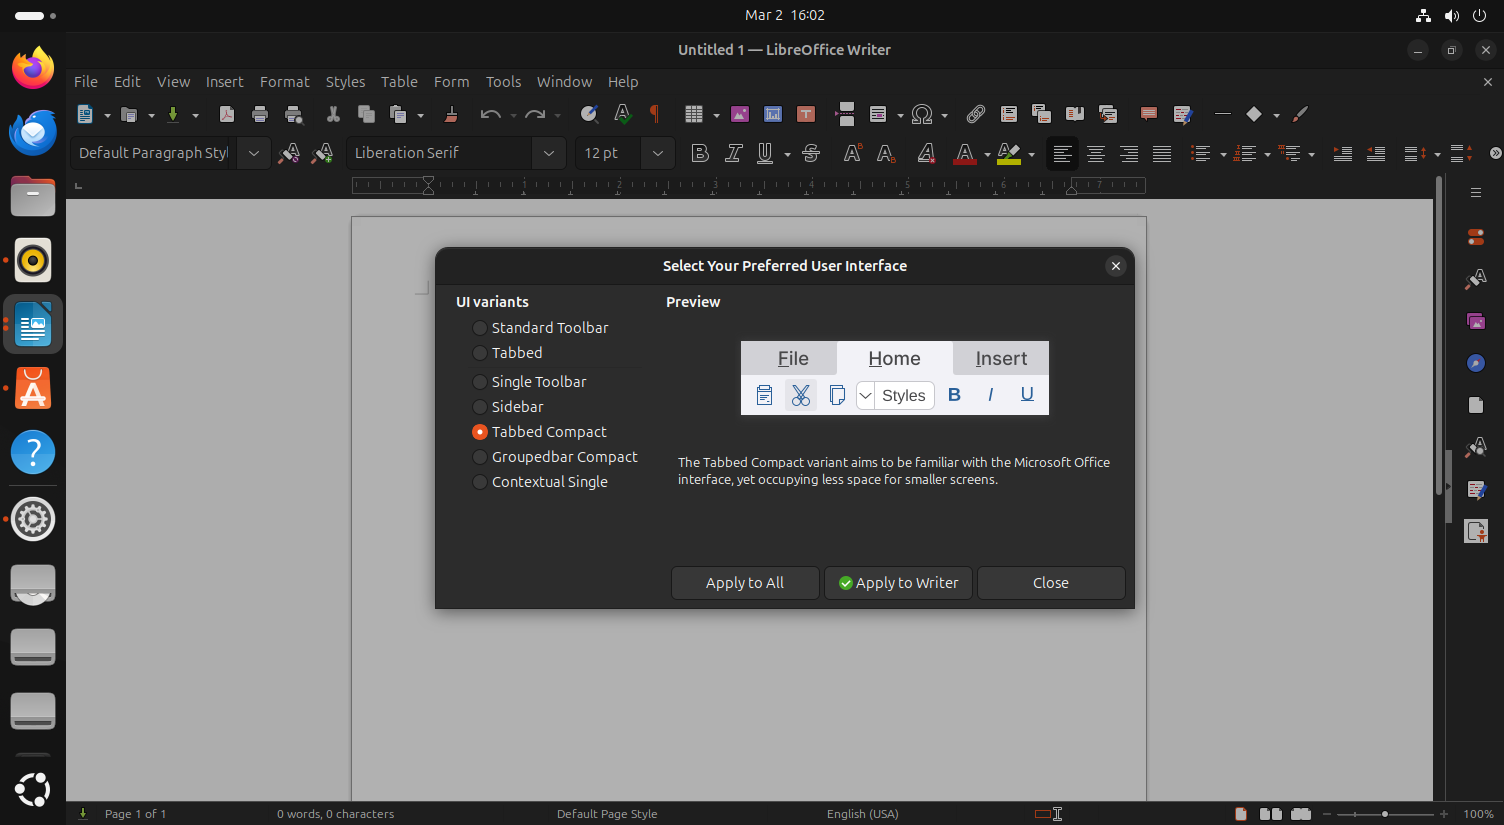This screenshot has height=825, width=1504.
Task: Click Close in the interface dialog
Action: click(x=1051, y=583)
